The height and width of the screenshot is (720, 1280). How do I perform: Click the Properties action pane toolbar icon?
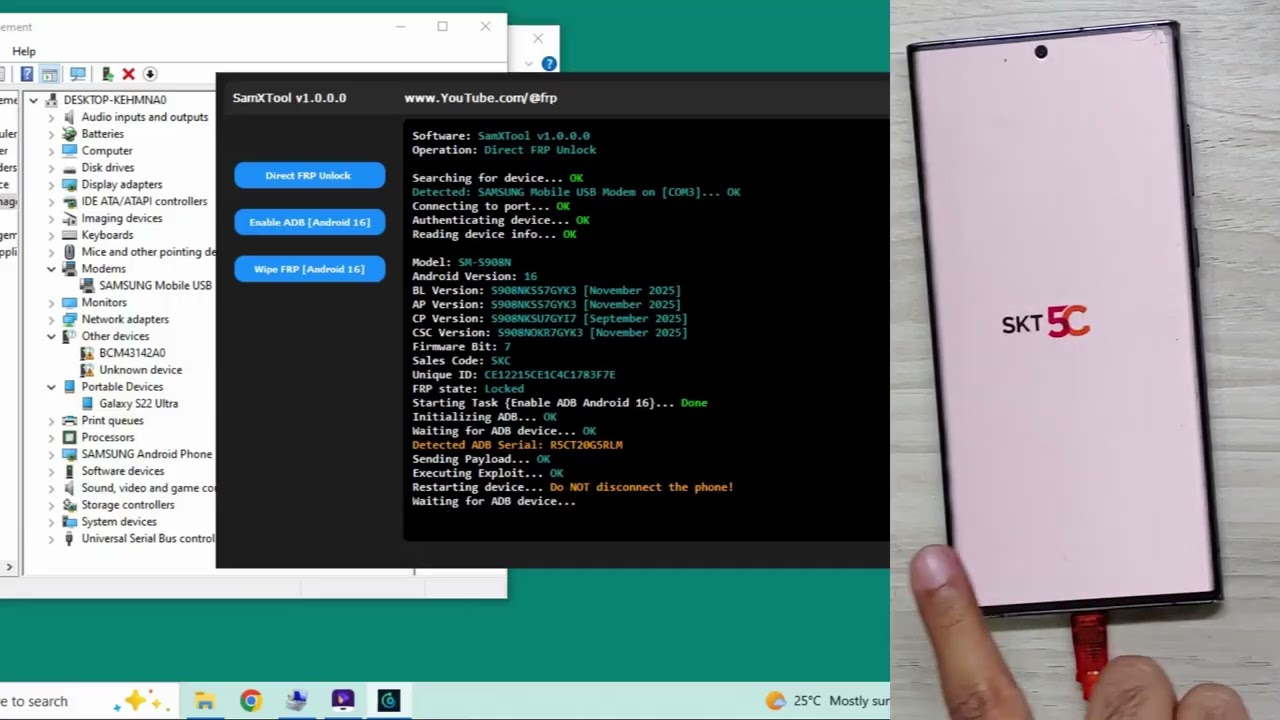(49, 74)
